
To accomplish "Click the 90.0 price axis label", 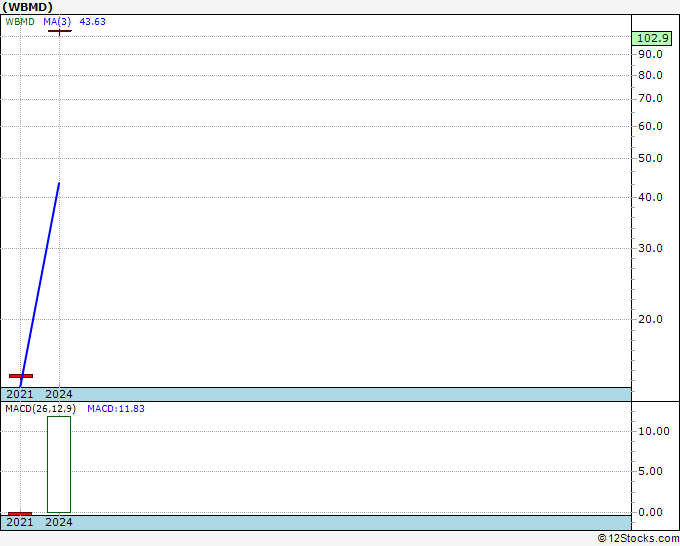I will coord(651,54).
